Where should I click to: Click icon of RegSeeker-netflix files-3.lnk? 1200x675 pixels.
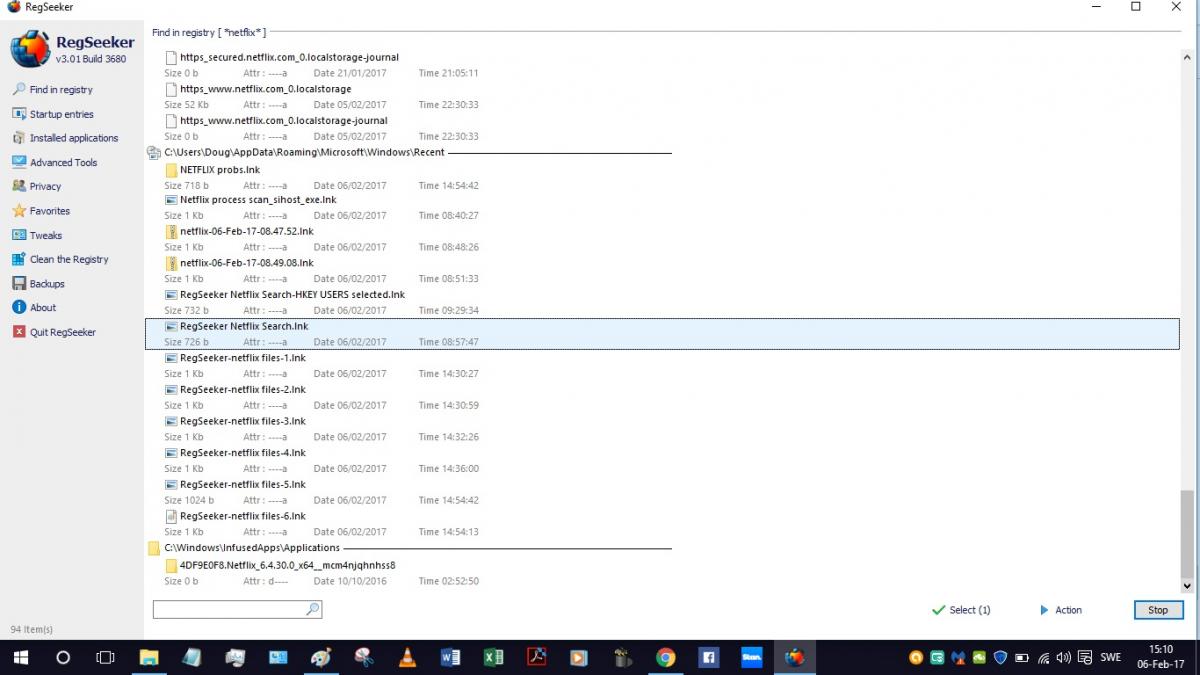click(x=171, y=422)
